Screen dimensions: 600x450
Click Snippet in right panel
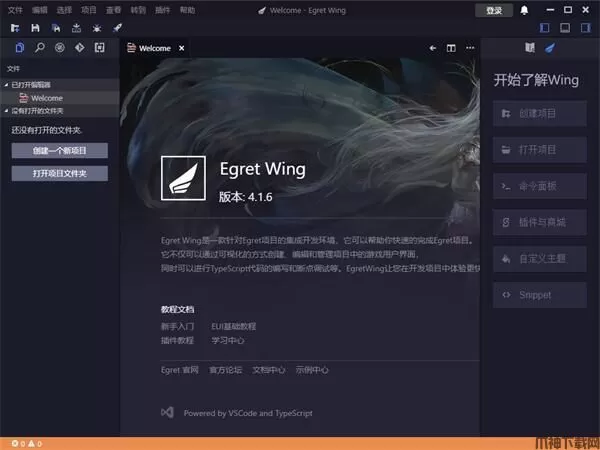coord(540,295)
